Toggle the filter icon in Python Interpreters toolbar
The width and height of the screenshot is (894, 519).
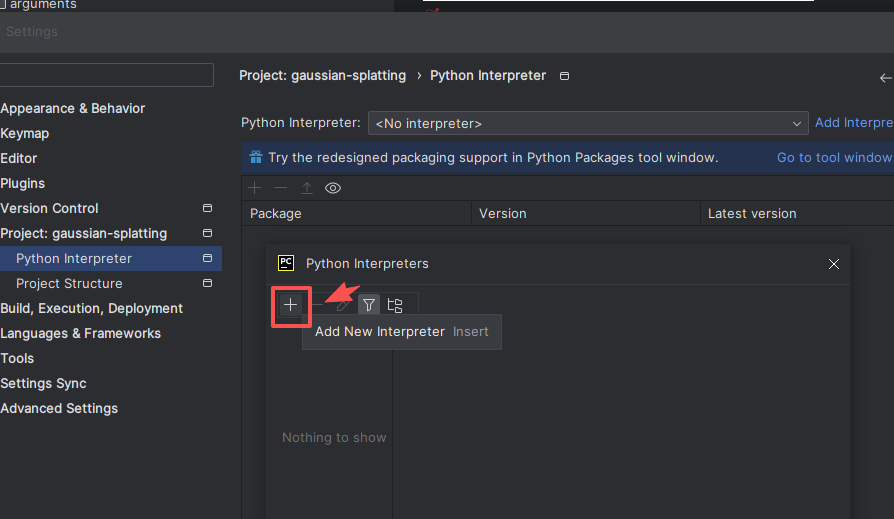[369, 305]
